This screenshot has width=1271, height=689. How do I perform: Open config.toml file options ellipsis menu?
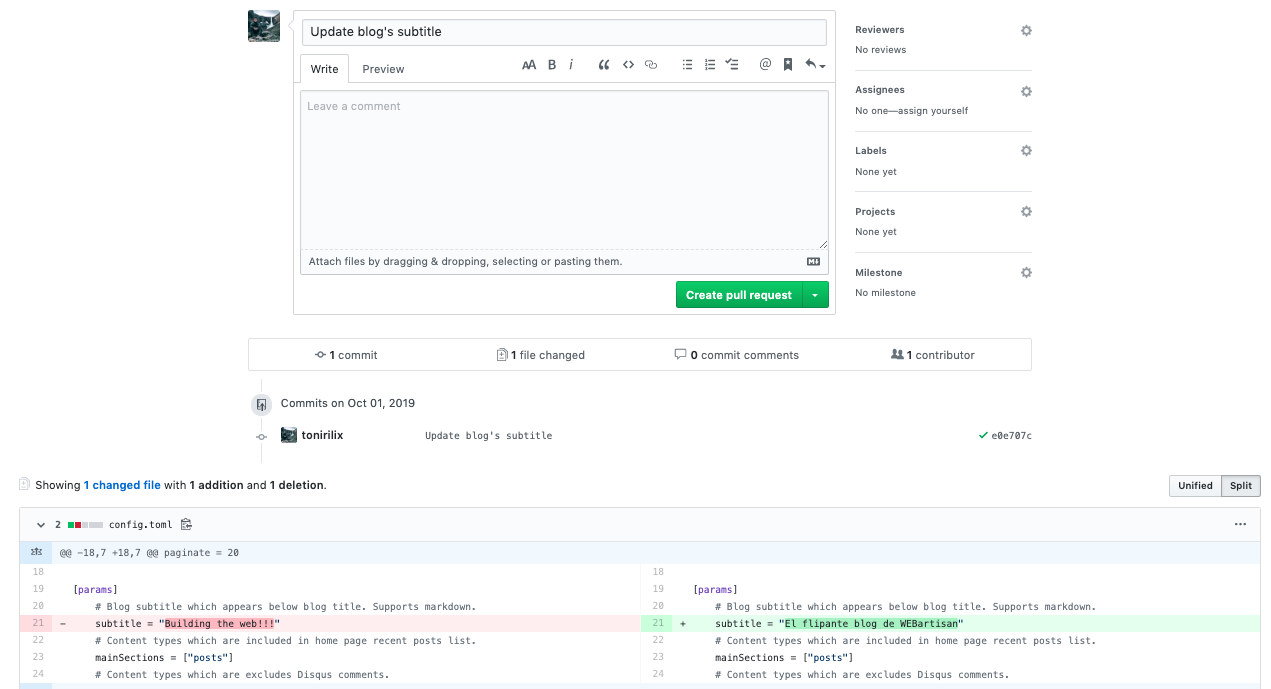1240,524
